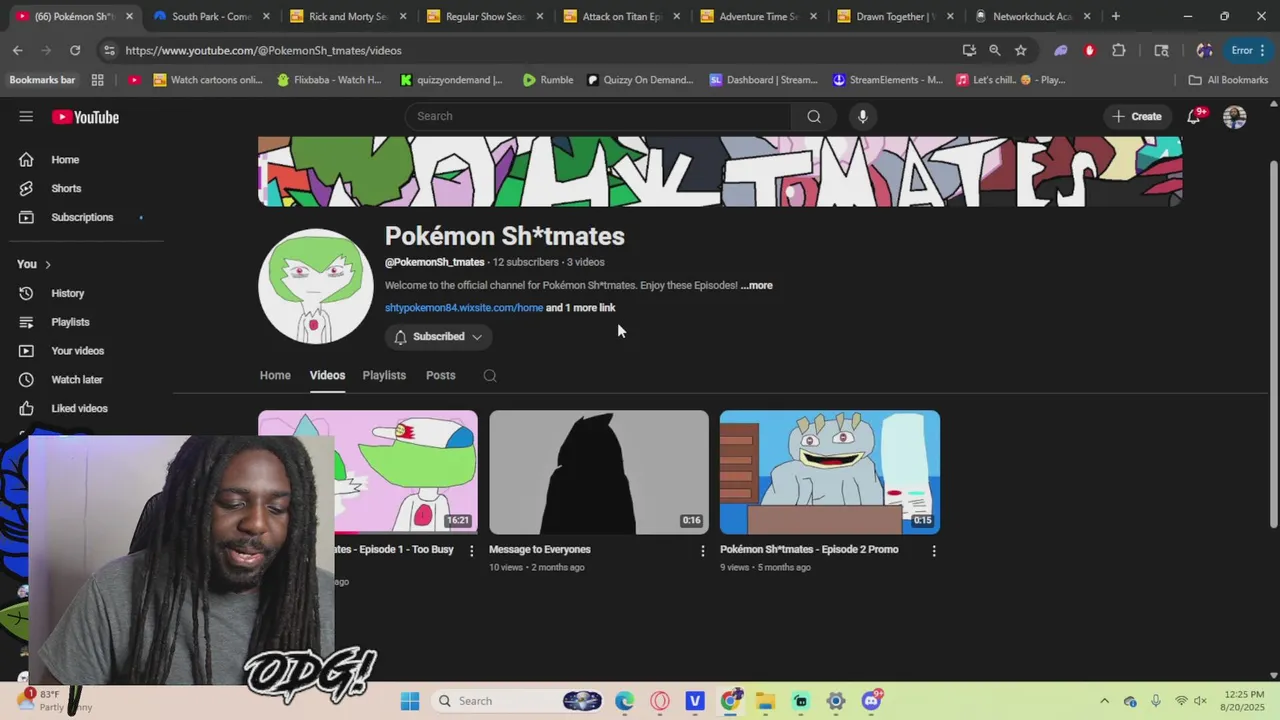Click the purple extension icon in the toolbar
This screenshot has height=720, width=1280.
pos(1061,50)
